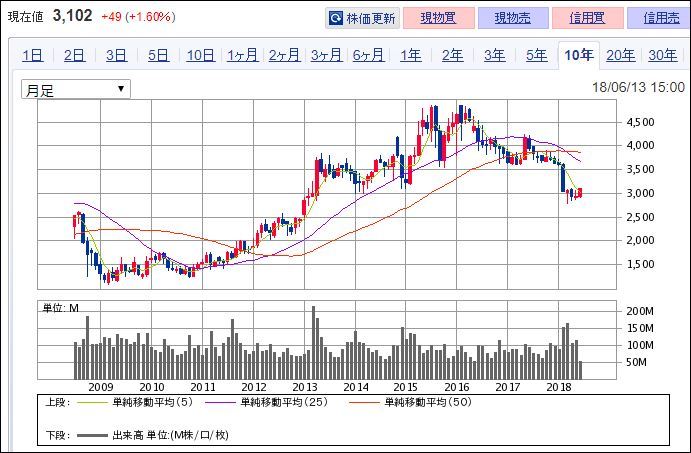Switch chart to 2日 period
The height and width of the screenshot is (453, 691).
click(74, 56)
